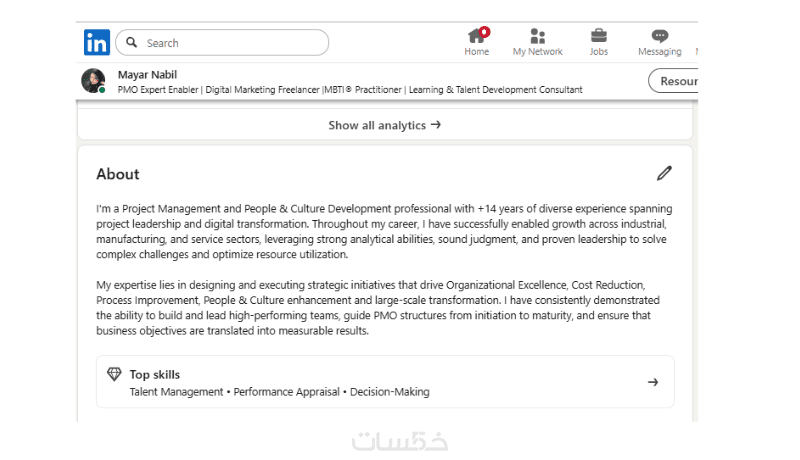This screenshot has width=800, height=460.
Task: Click the Decision-Making skill text
Action: [x=390, y=392]
